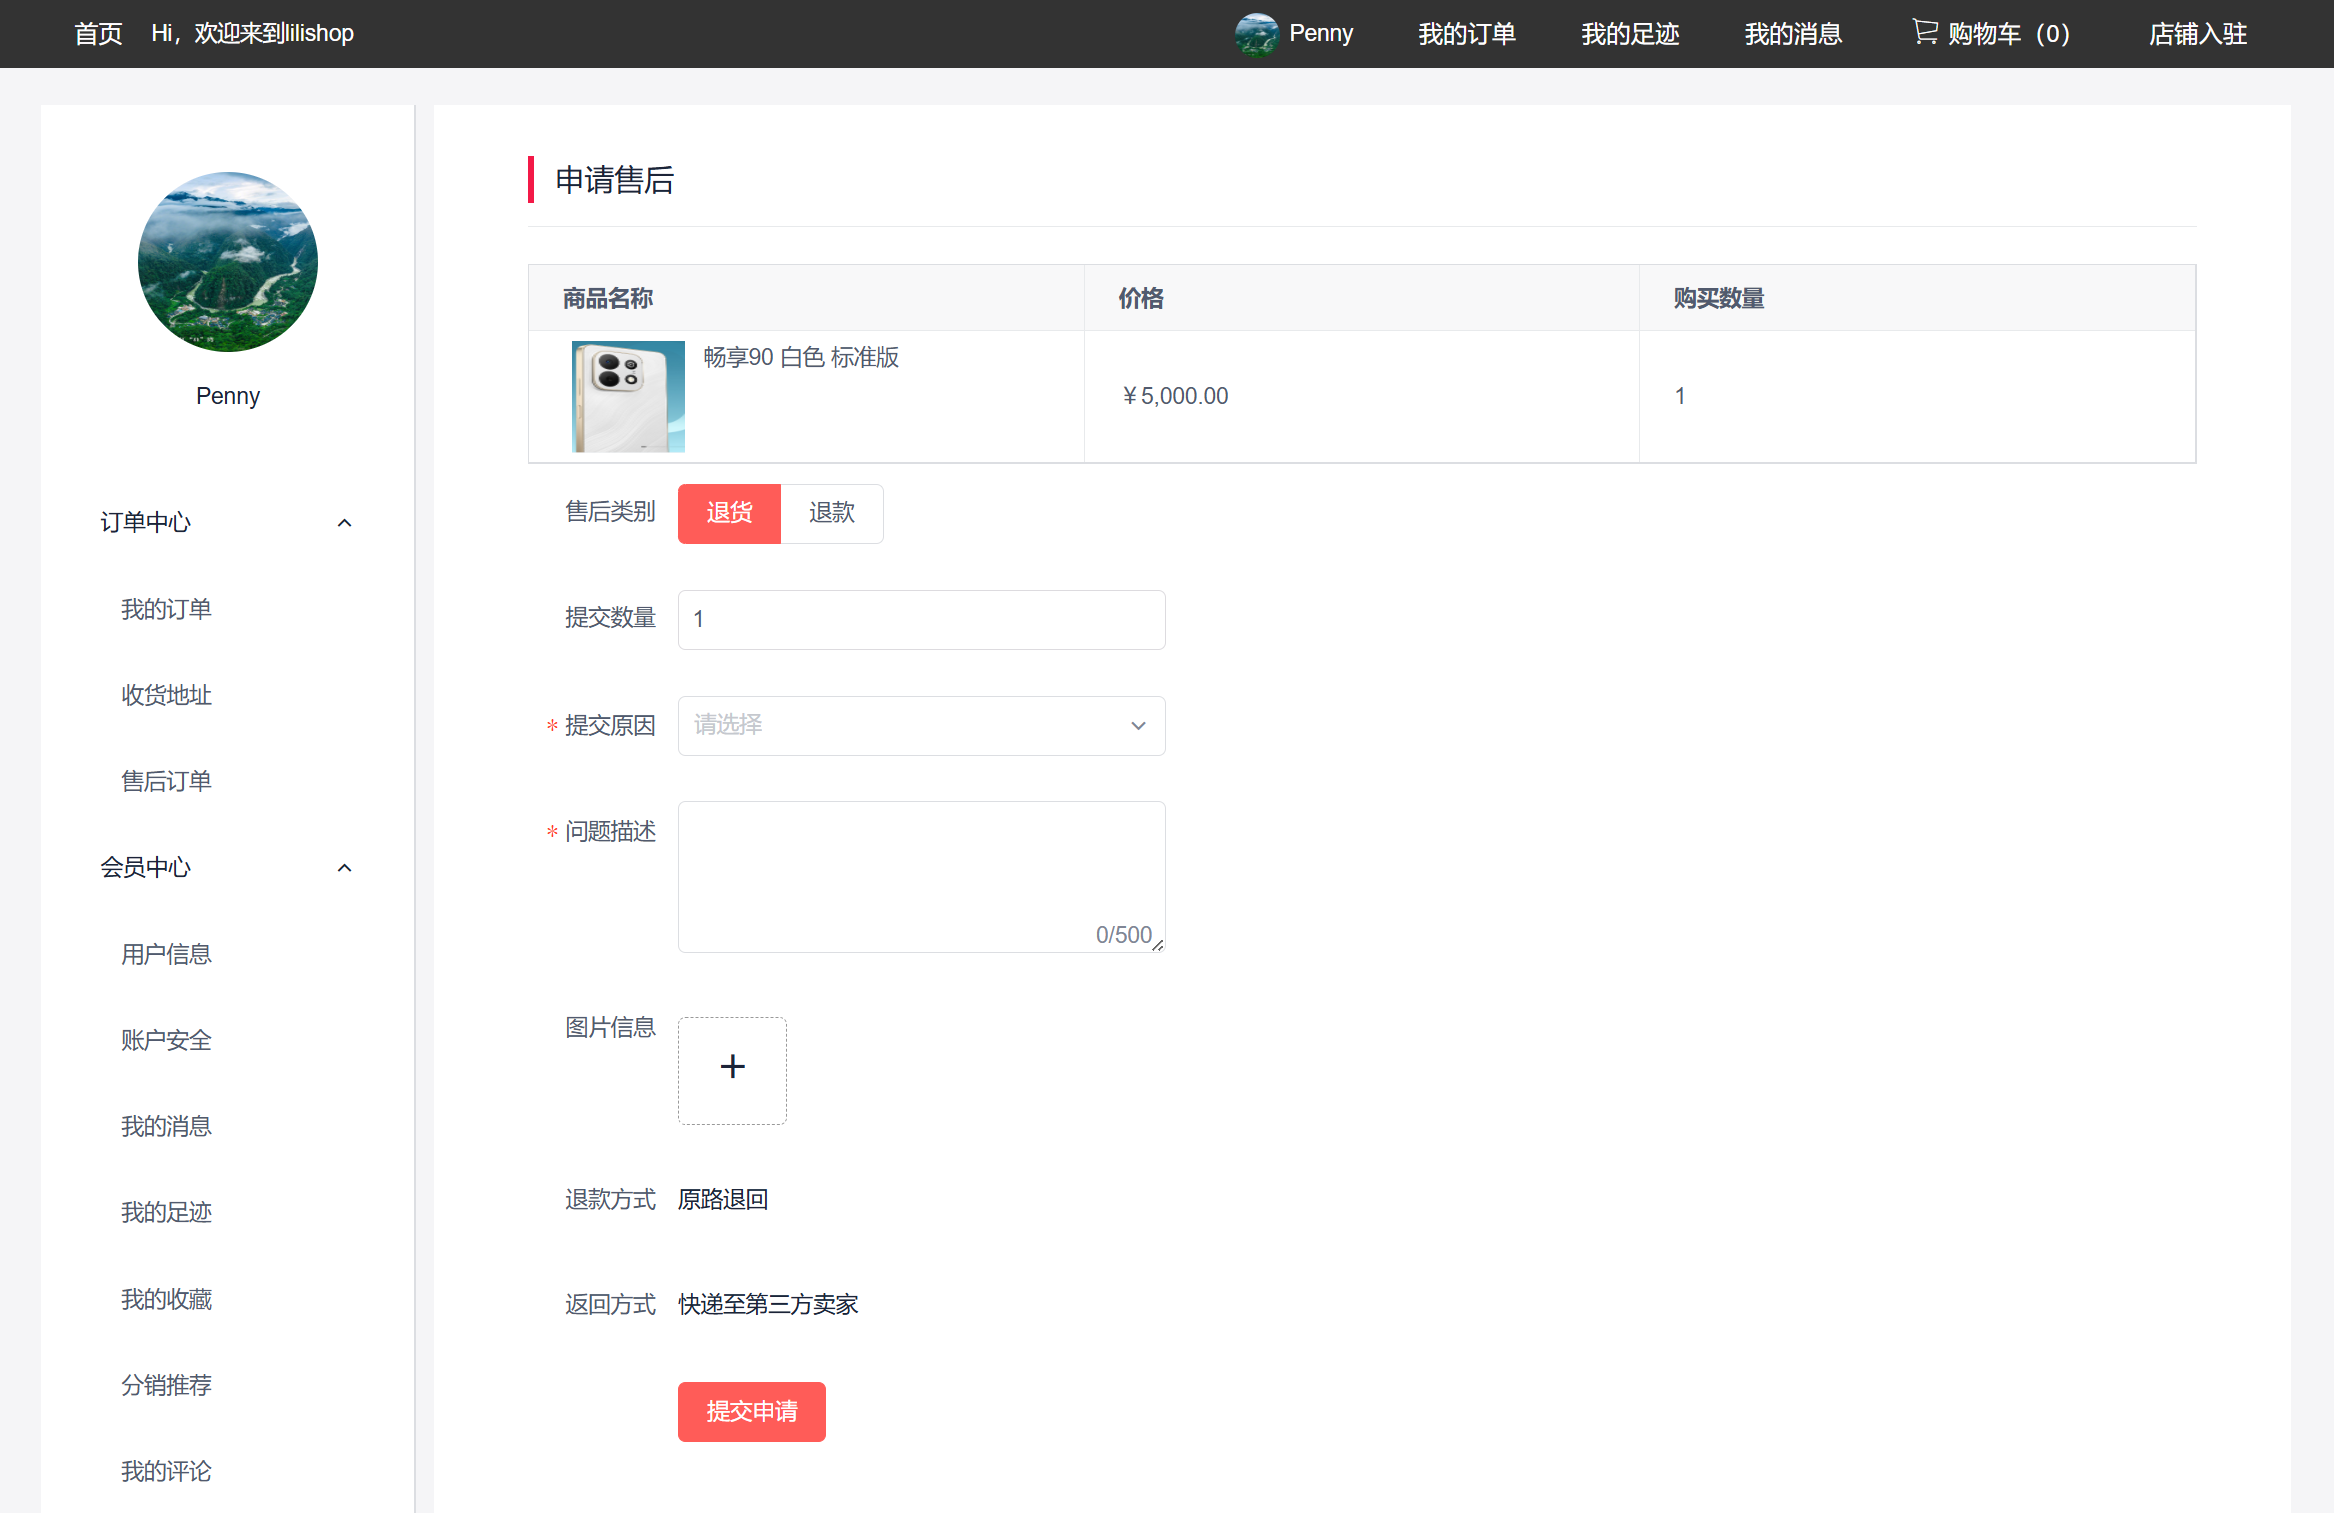Focus the 提交数量 input field
2334x1513 pixels.
tap(921, 620)
